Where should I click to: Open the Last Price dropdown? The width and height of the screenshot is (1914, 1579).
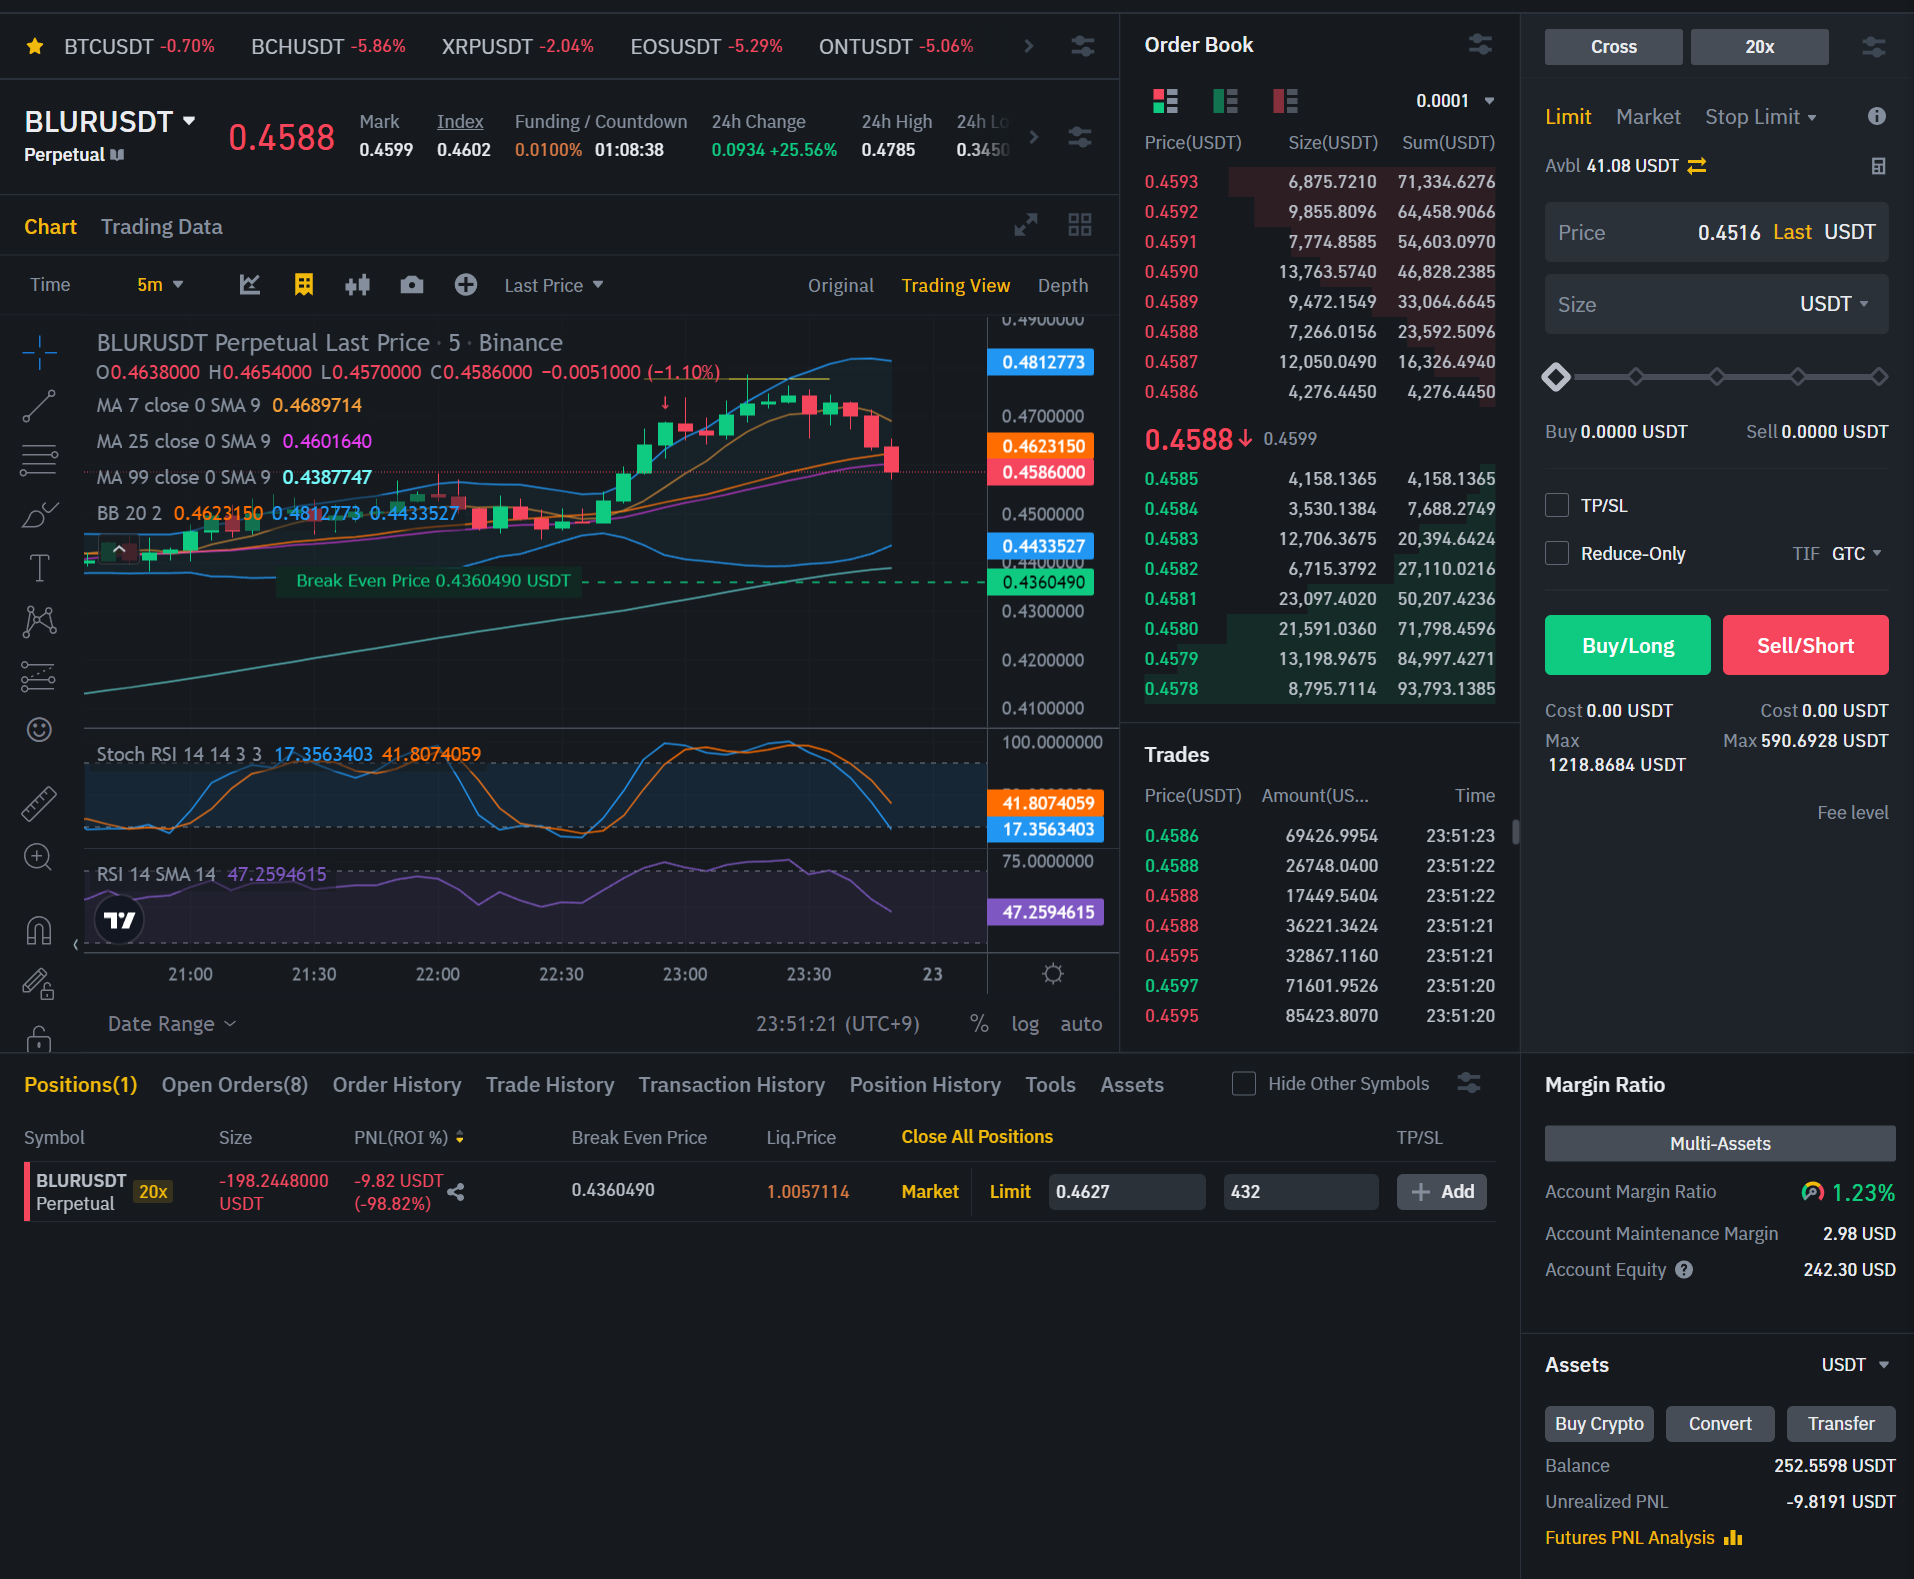click(x=554, y=285)
